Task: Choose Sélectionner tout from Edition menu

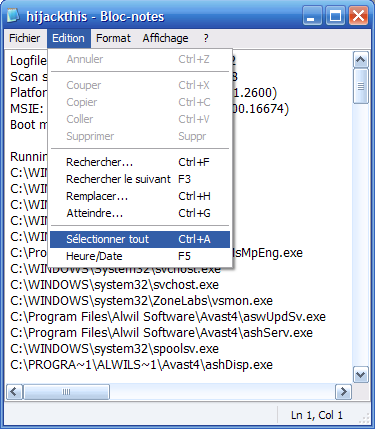Action: [140, 239]
